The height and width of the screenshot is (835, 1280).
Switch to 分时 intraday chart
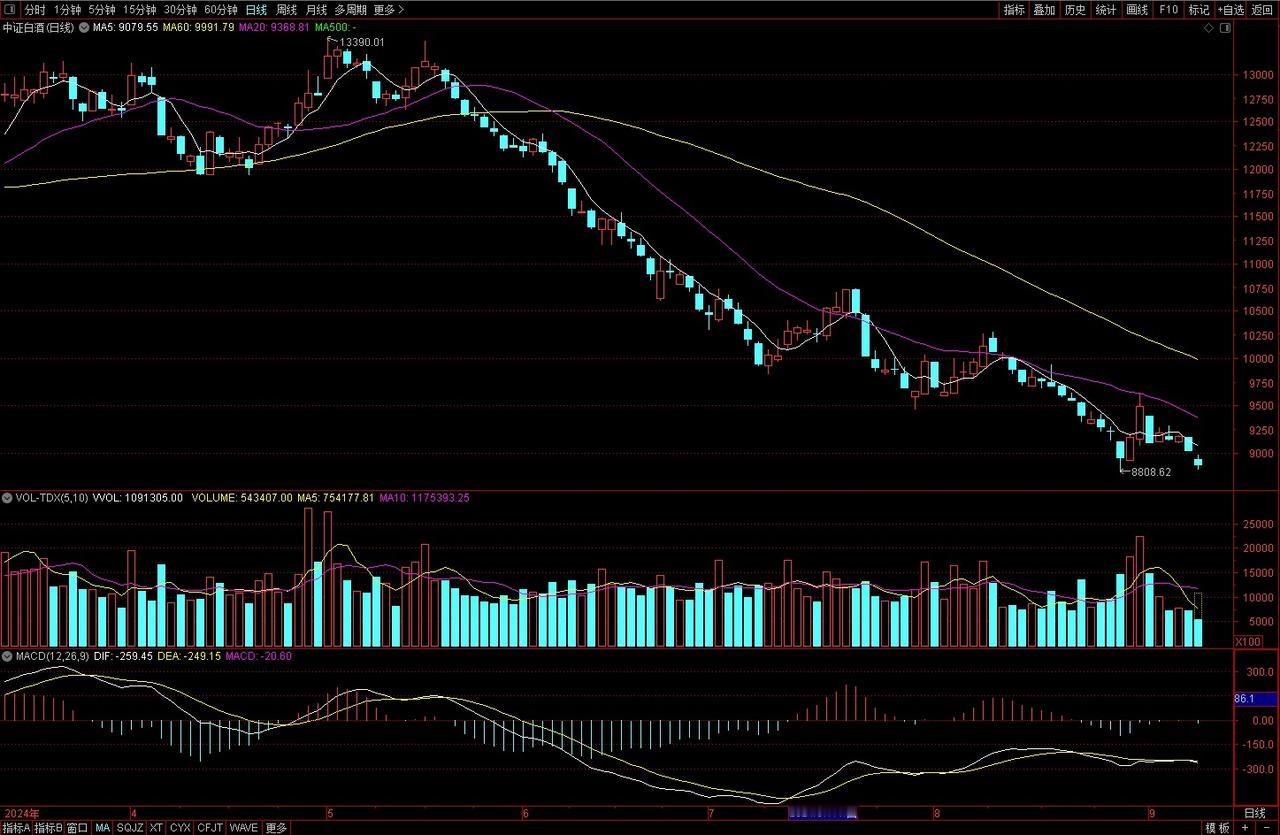click(36, 9)
